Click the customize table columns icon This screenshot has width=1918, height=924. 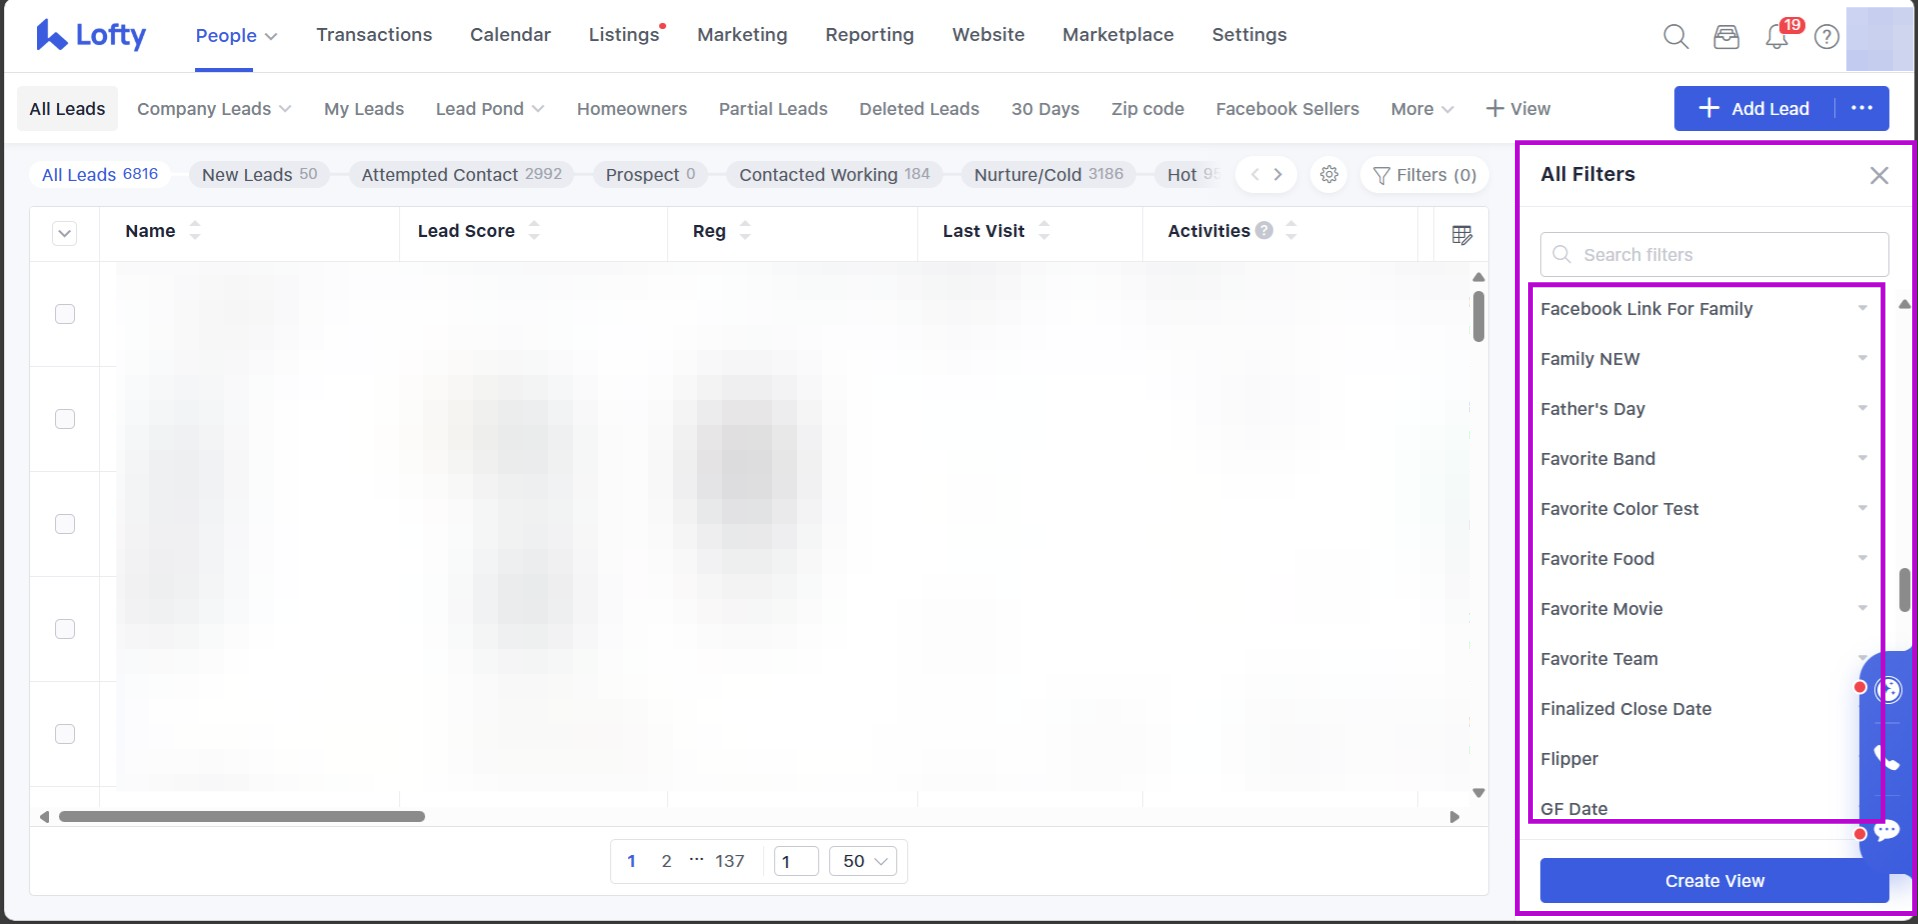coord(1461,235)
